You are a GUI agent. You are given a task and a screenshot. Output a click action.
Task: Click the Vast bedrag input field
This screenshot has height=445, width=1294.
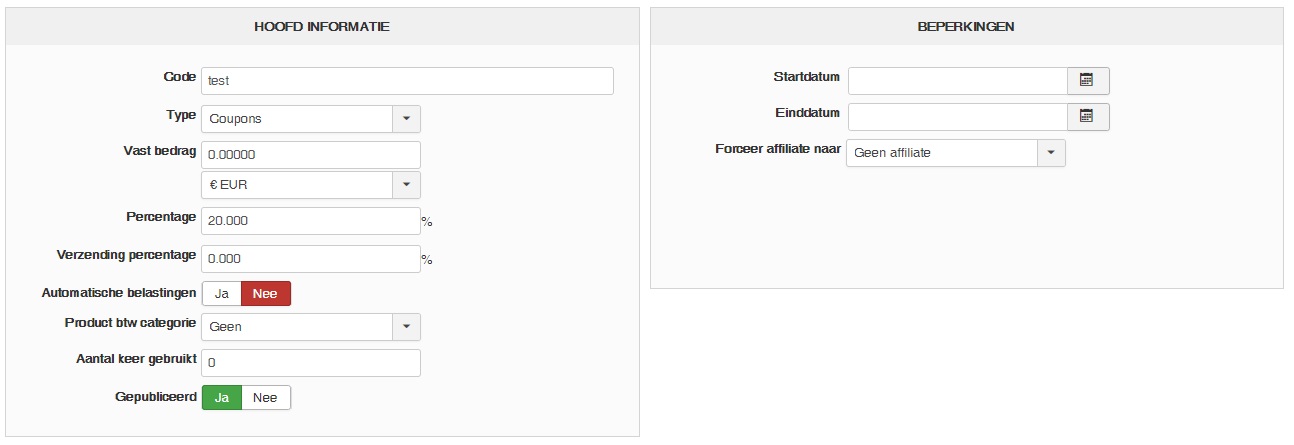point(310,155)
